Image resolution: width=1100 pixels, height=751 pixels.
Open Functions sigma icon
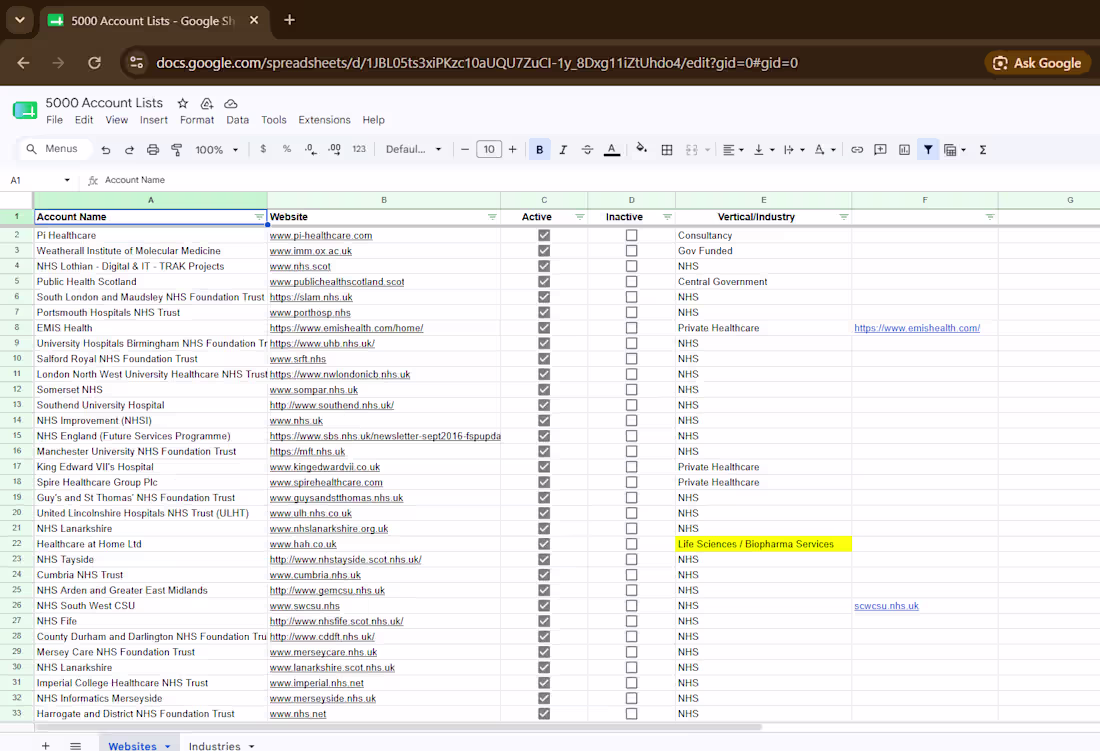[983, 149]
